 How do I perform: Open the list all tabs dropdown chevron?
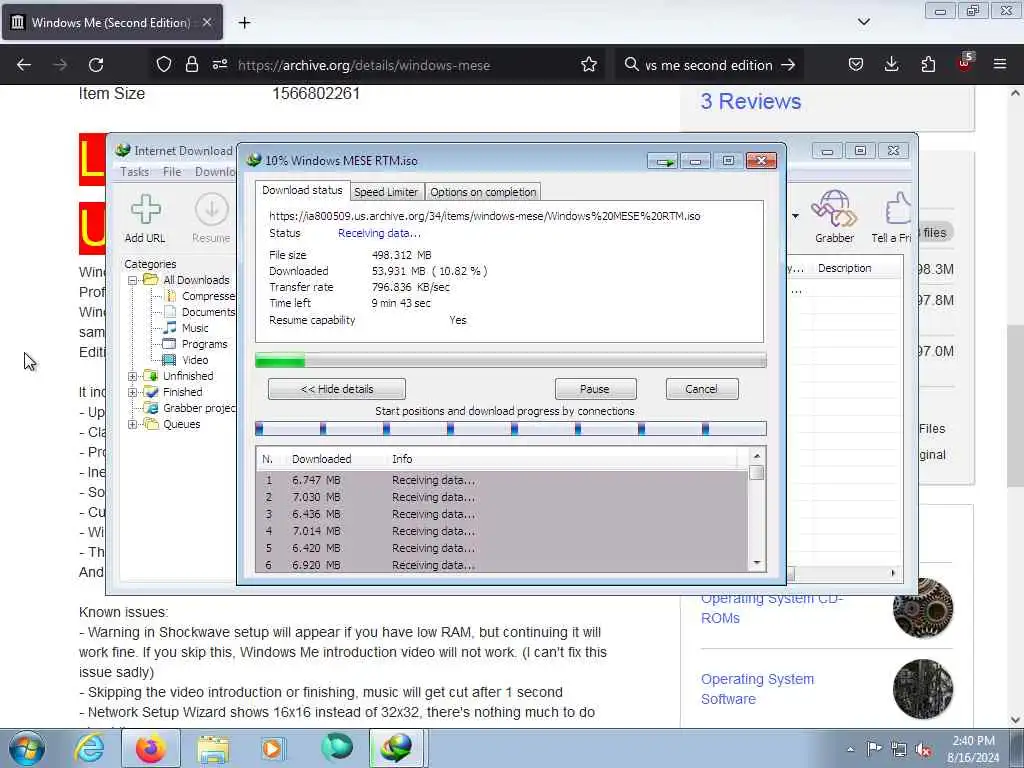coord(863,22)
